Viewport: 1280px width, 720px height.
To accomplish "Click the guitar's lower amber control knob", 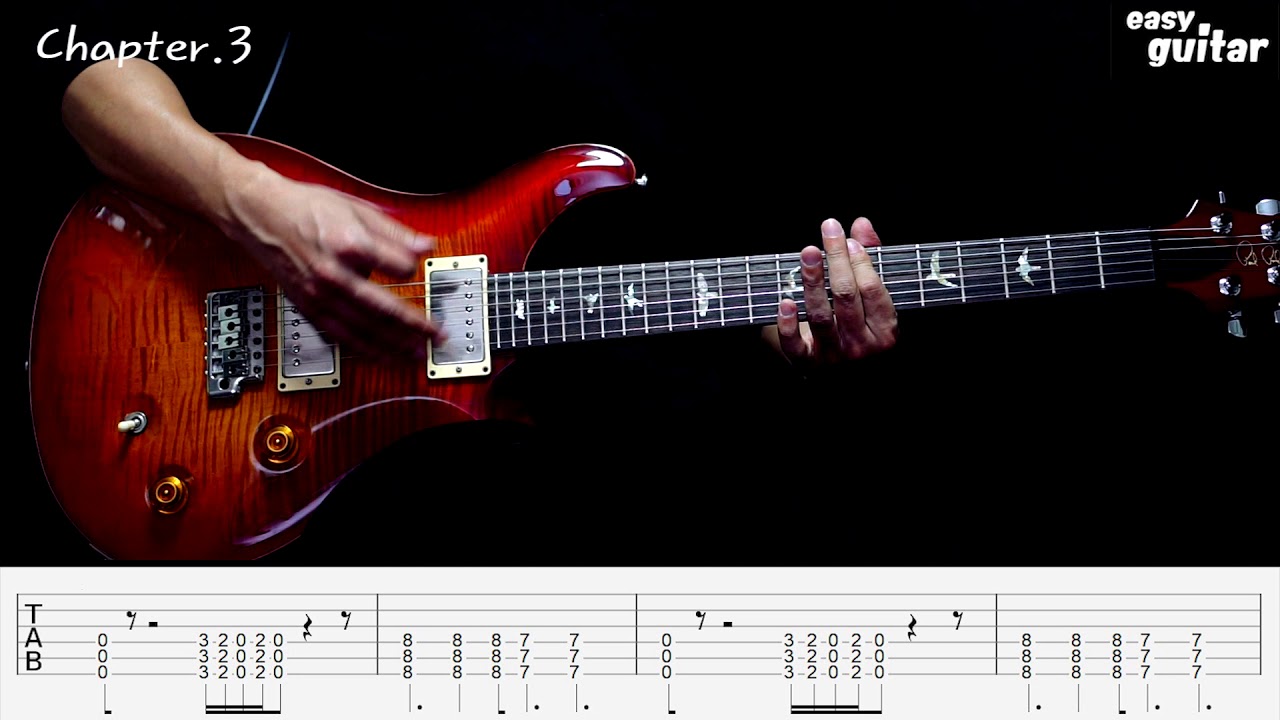I will tap(169, 491).
